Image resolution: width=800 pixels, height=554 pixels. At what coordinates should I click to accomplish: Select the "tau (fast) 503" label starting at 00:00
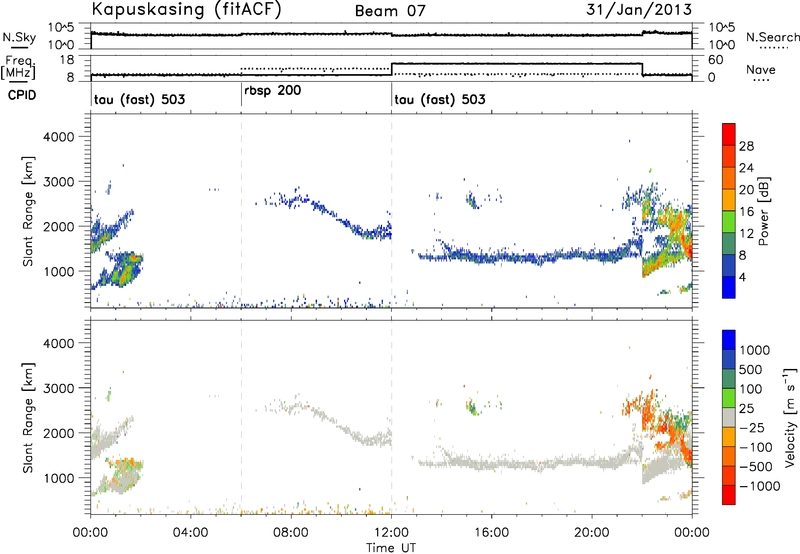(139, 99)
